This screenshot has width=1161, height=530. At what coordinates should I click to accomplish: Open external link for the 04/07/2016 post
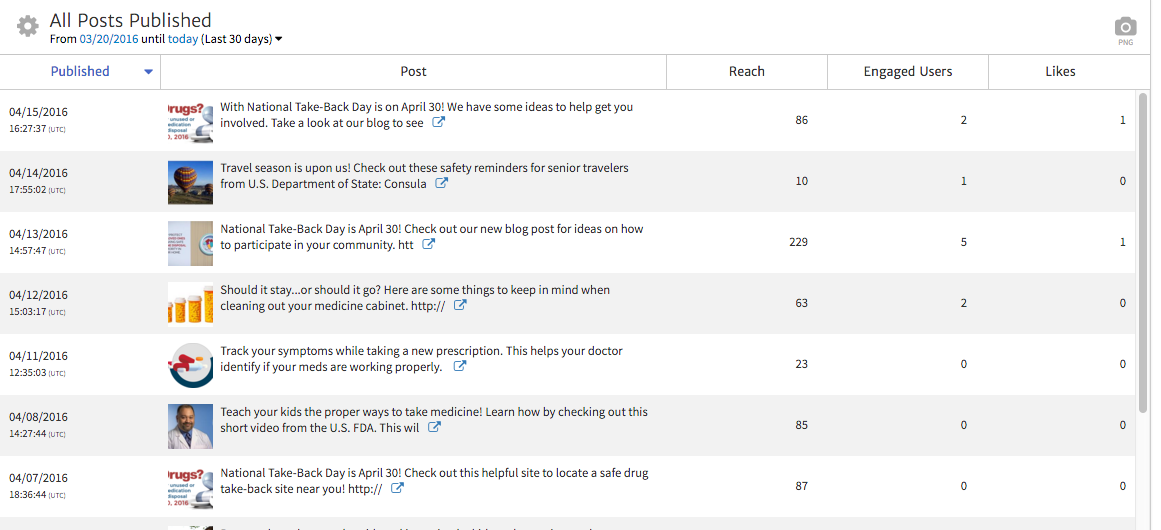(397, 489)
